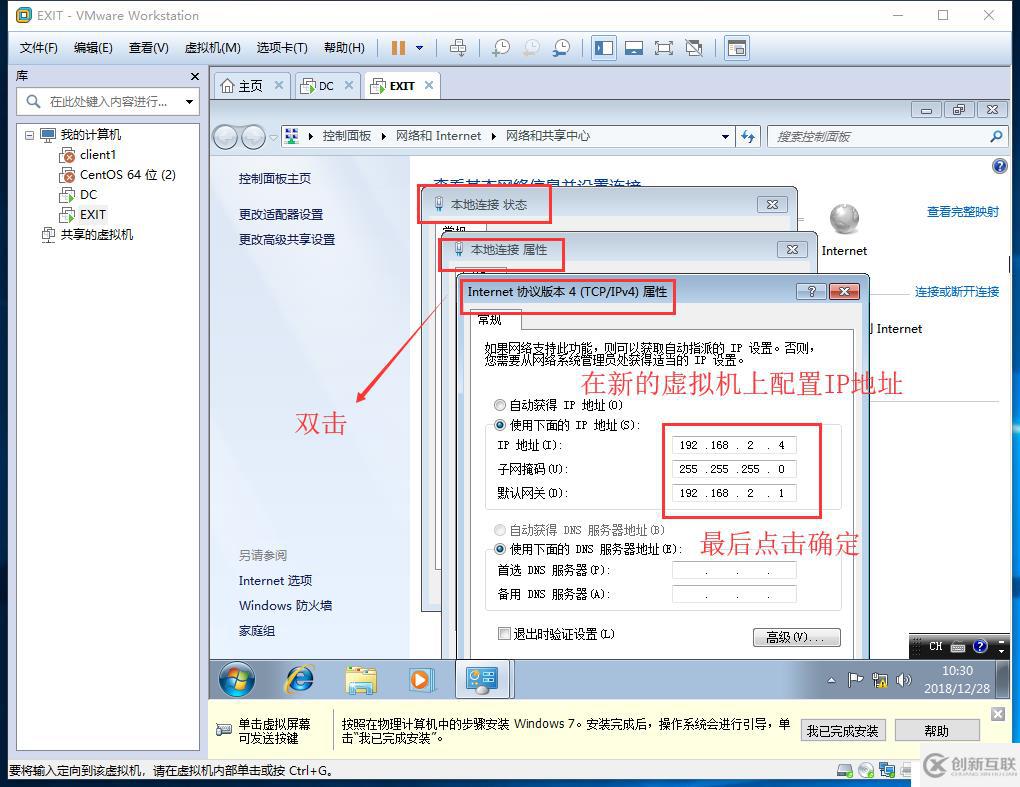Screen dimensions: 1020x787
Task: Click the guest back navigation button
Action: [x=225, y=137]
